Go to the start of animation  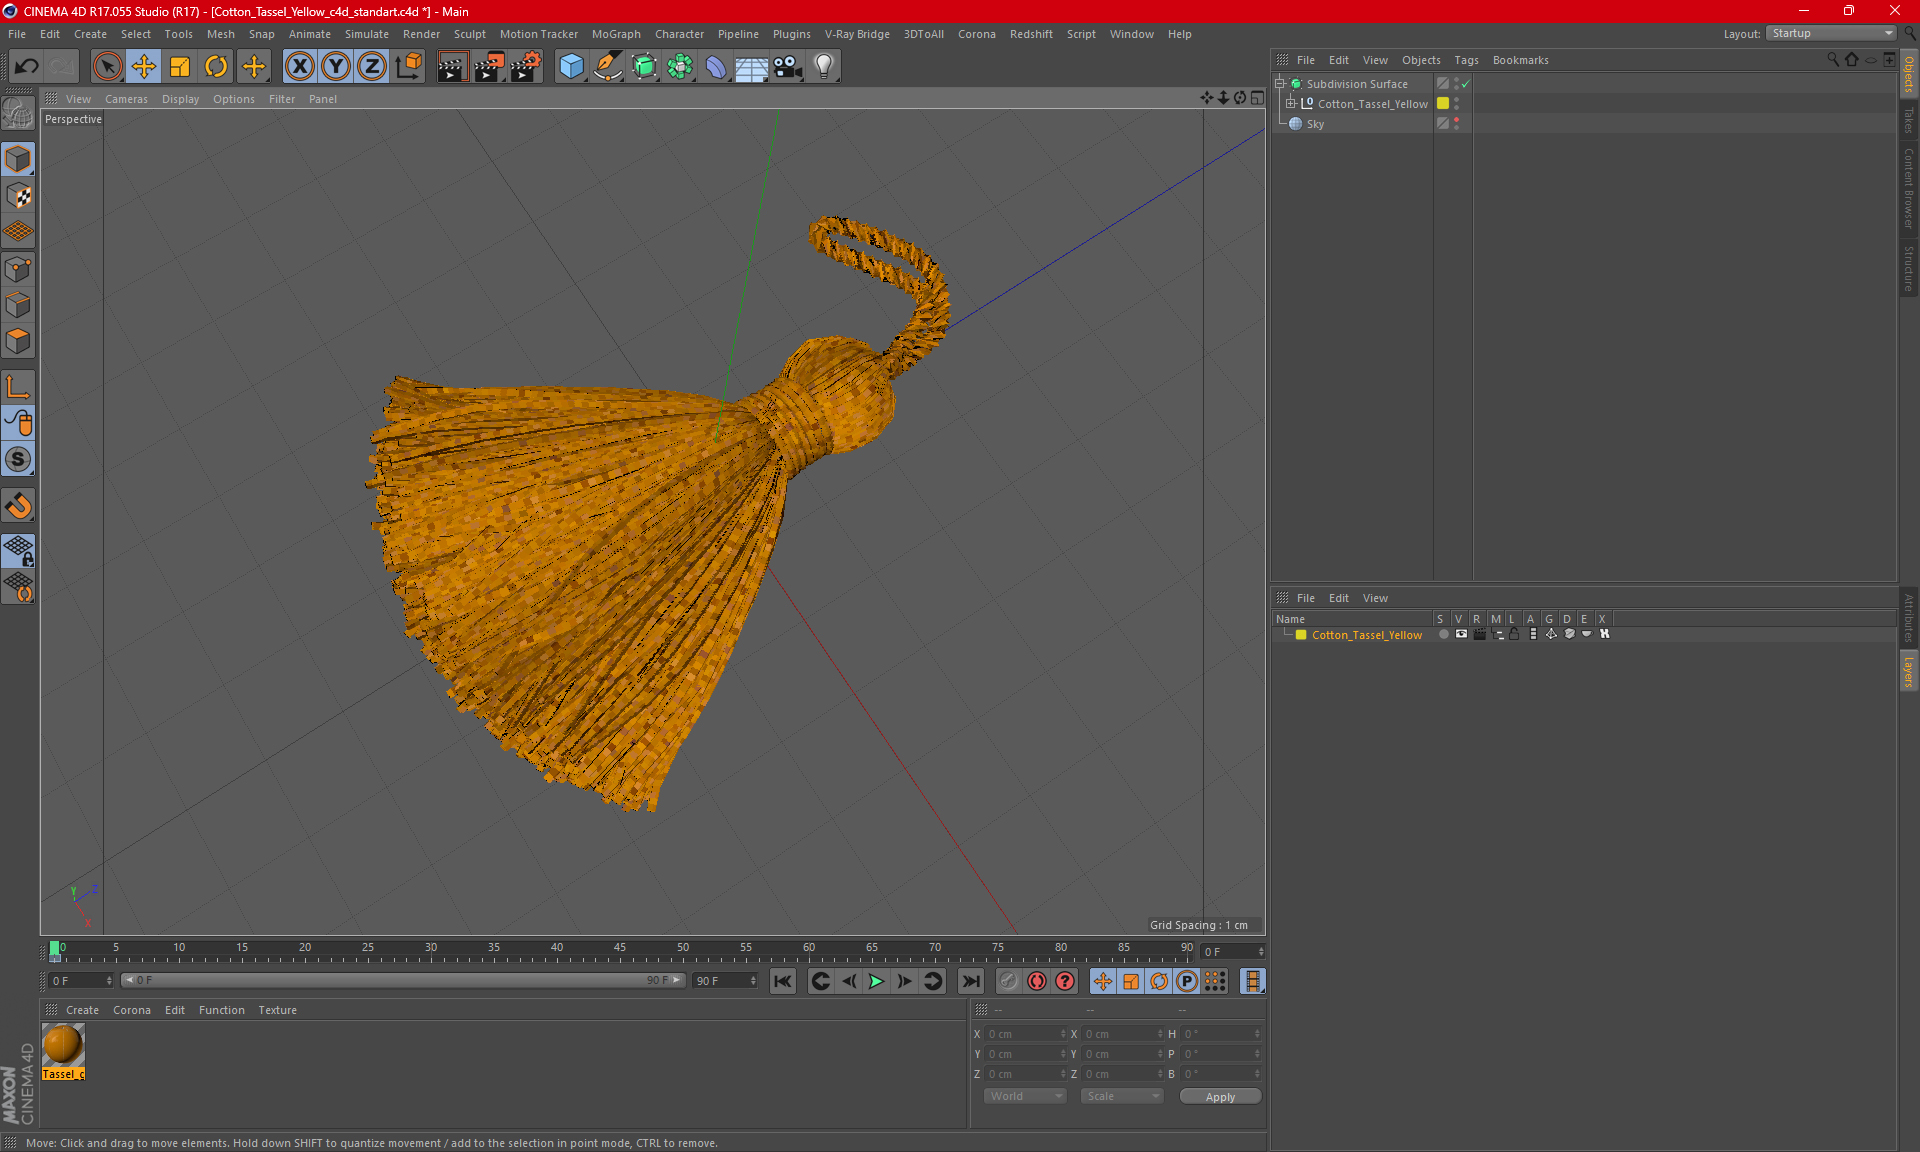tap(782, 981)
